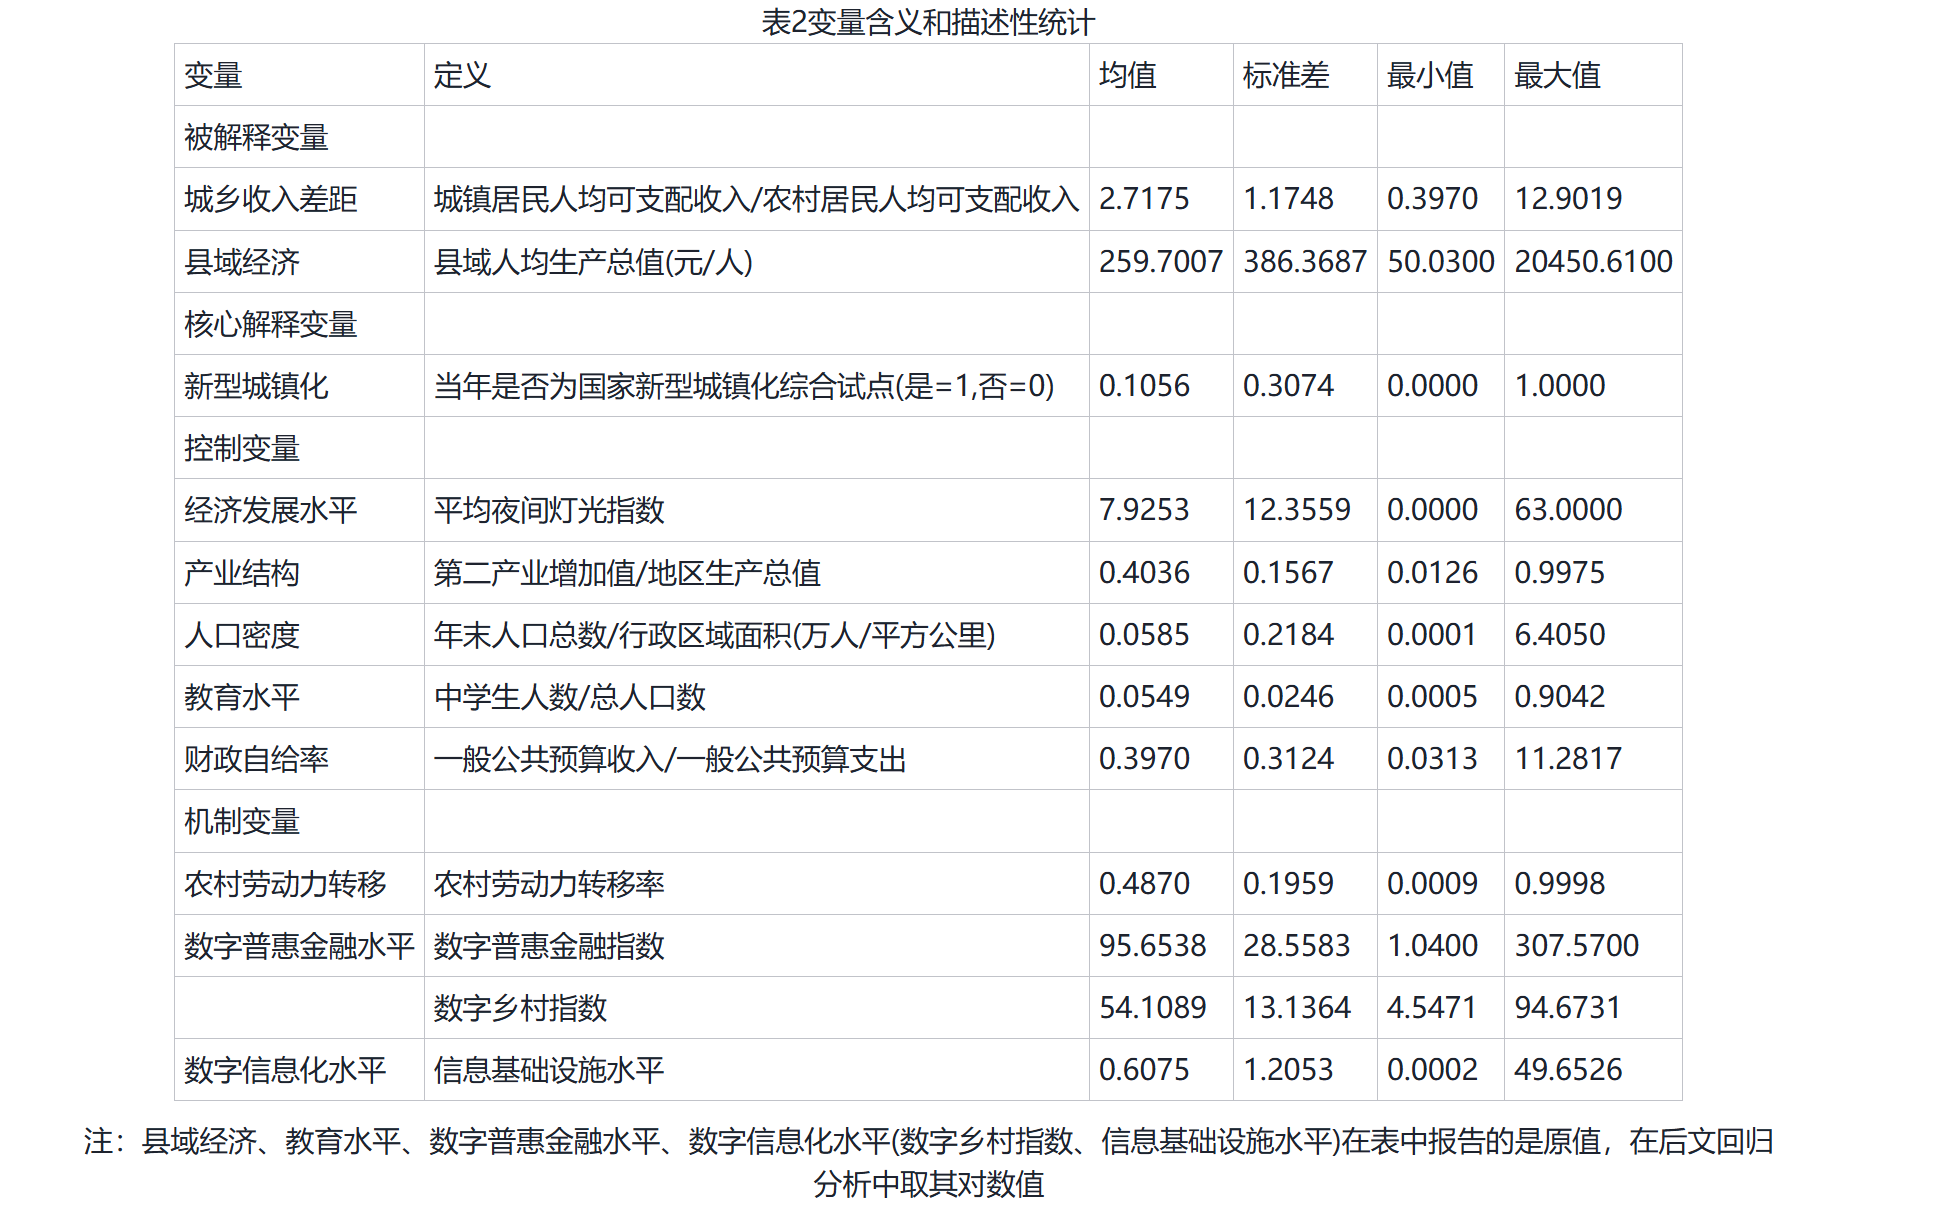The height and width of the screenshot is (1209, 1936).
Task: Click the 数字乡村指数 definition cell
Action: [520, 1008]
